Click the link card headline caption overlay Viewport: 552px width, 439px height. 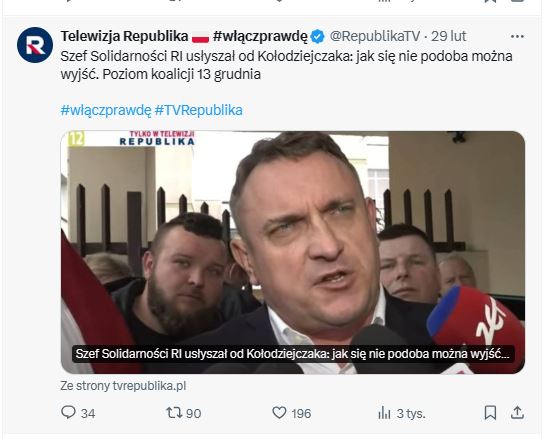tap(293, 354)
